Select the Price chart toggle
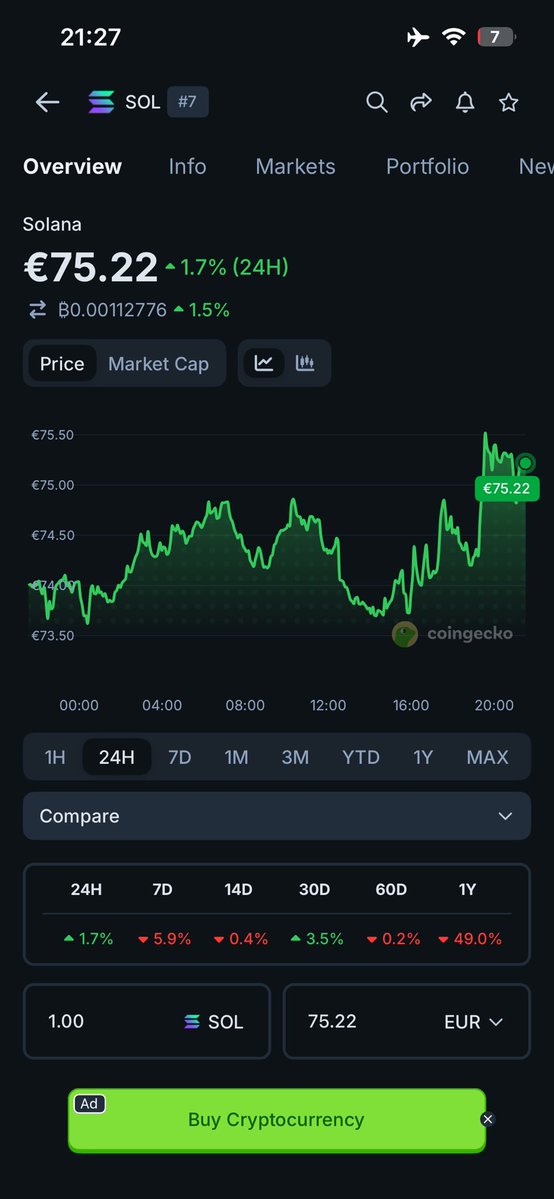Image resolution: width=554 pixels, height=1199 pixels. [x=62, y=364]
